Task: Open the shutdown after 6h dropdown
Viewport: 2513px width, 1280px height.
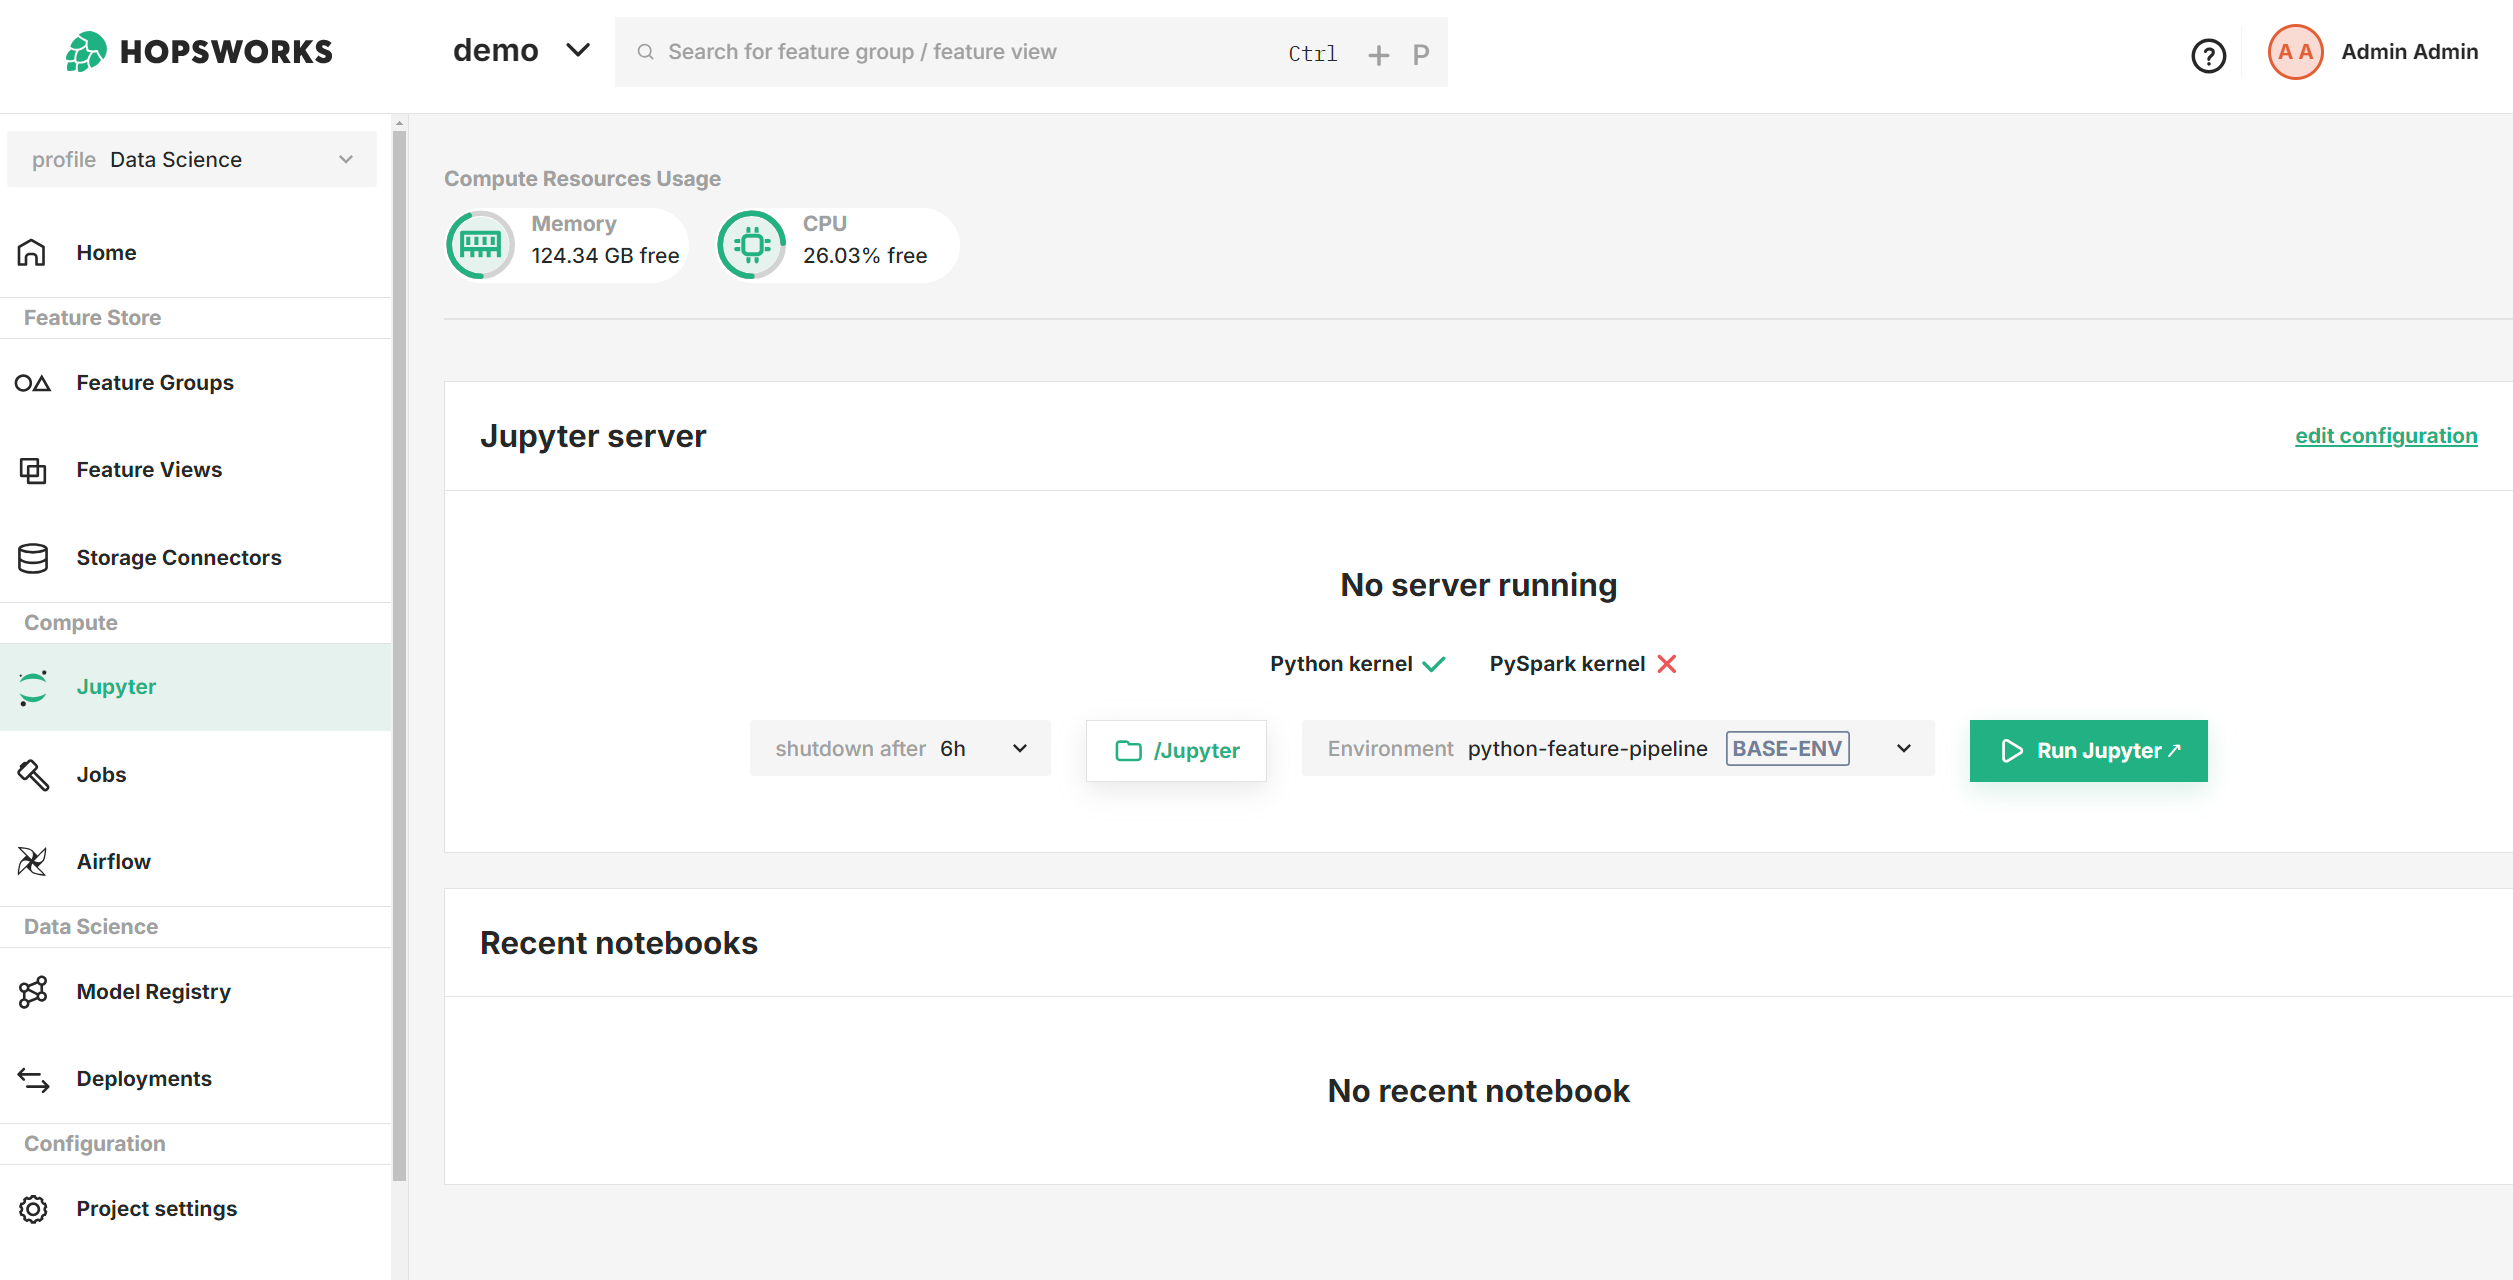Action: pyautogui.click(x=1018, y=748)
